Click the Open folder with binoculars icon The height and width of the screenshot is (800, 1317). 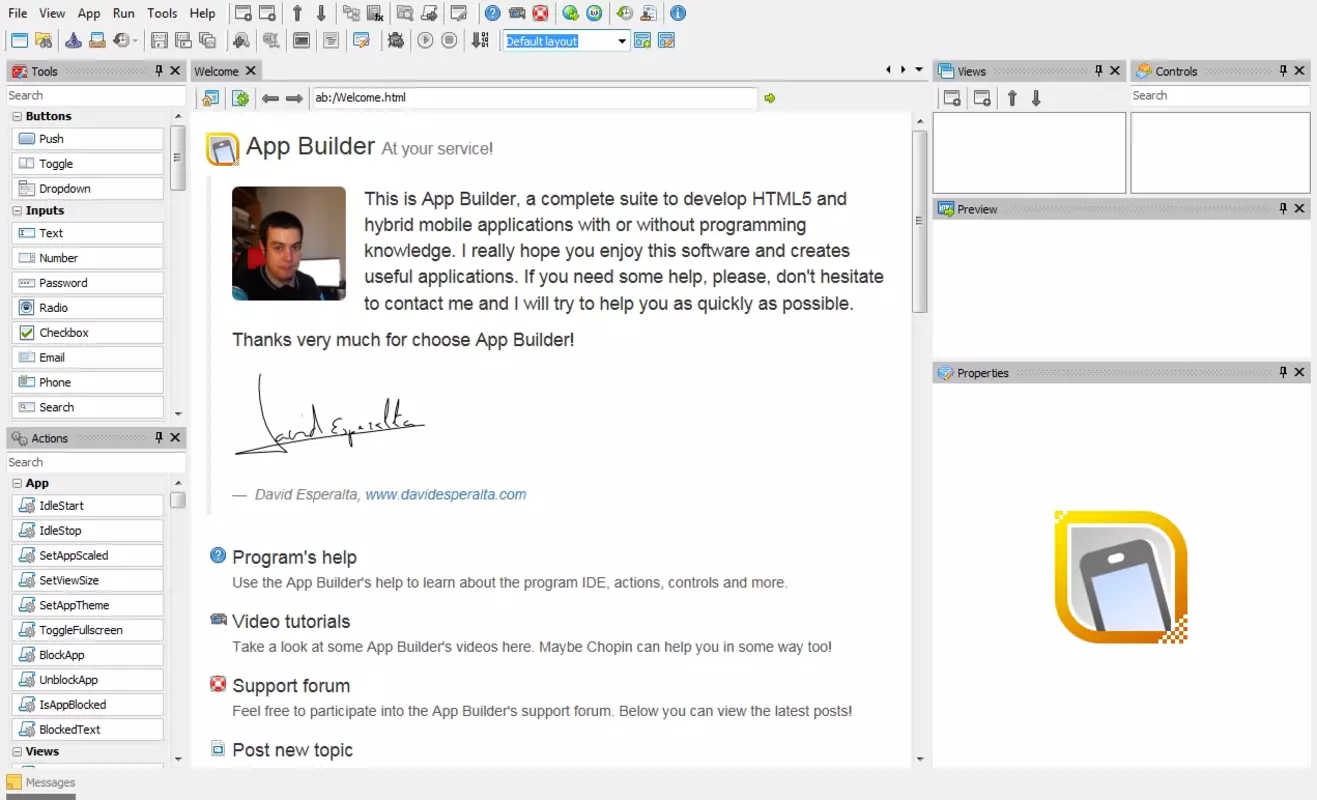(43, 41)
